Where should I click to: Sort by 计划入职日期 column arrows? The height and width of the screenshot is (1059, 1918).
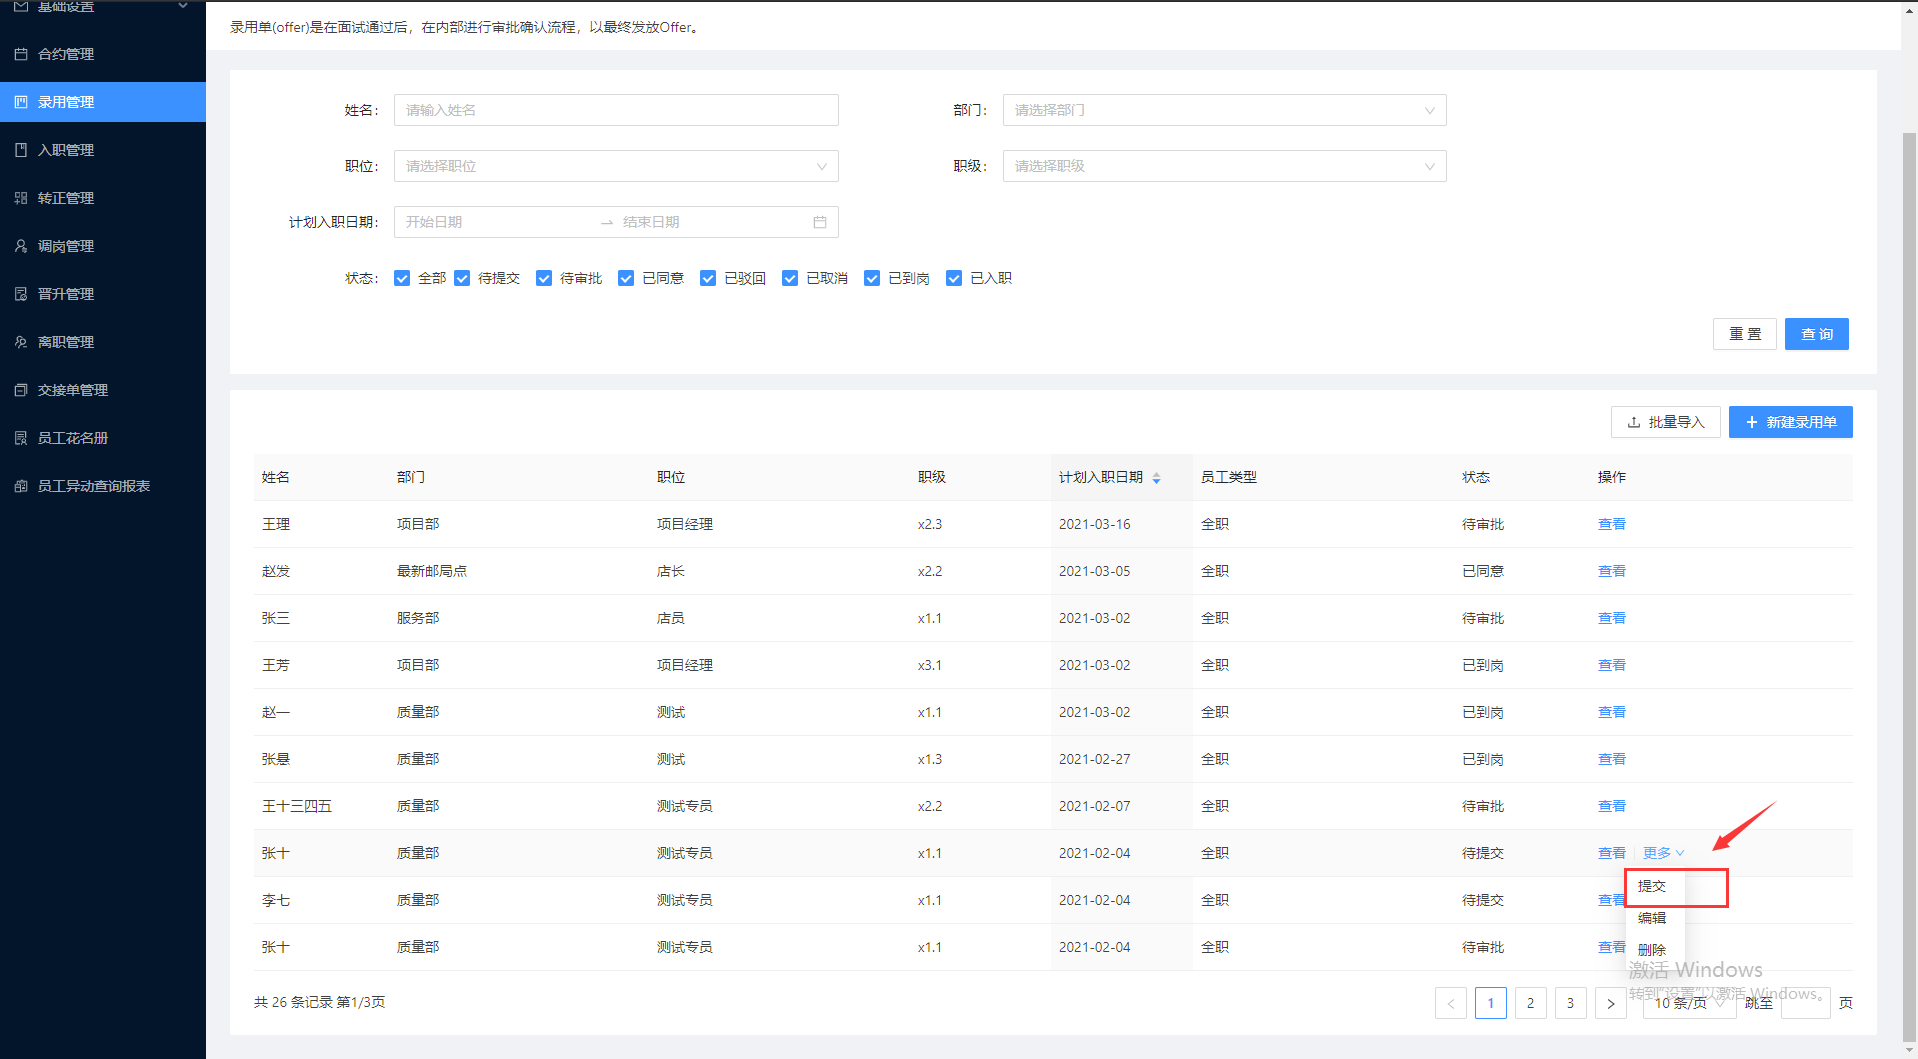(1157, 478)
